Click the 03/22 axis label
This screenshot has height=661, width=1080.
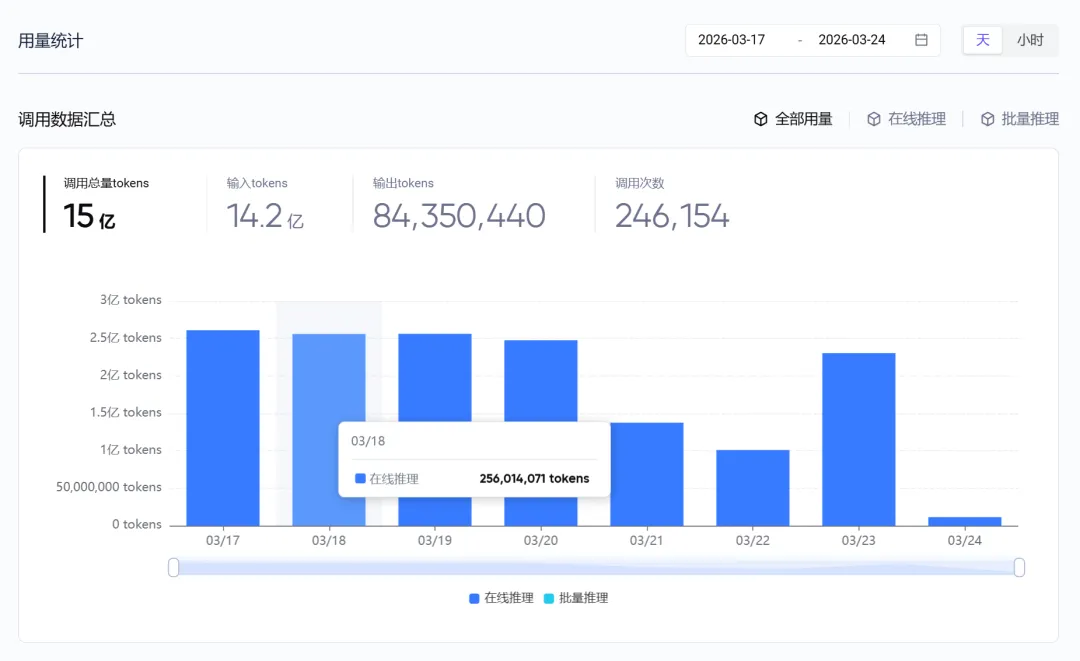(x=753, y=541)
